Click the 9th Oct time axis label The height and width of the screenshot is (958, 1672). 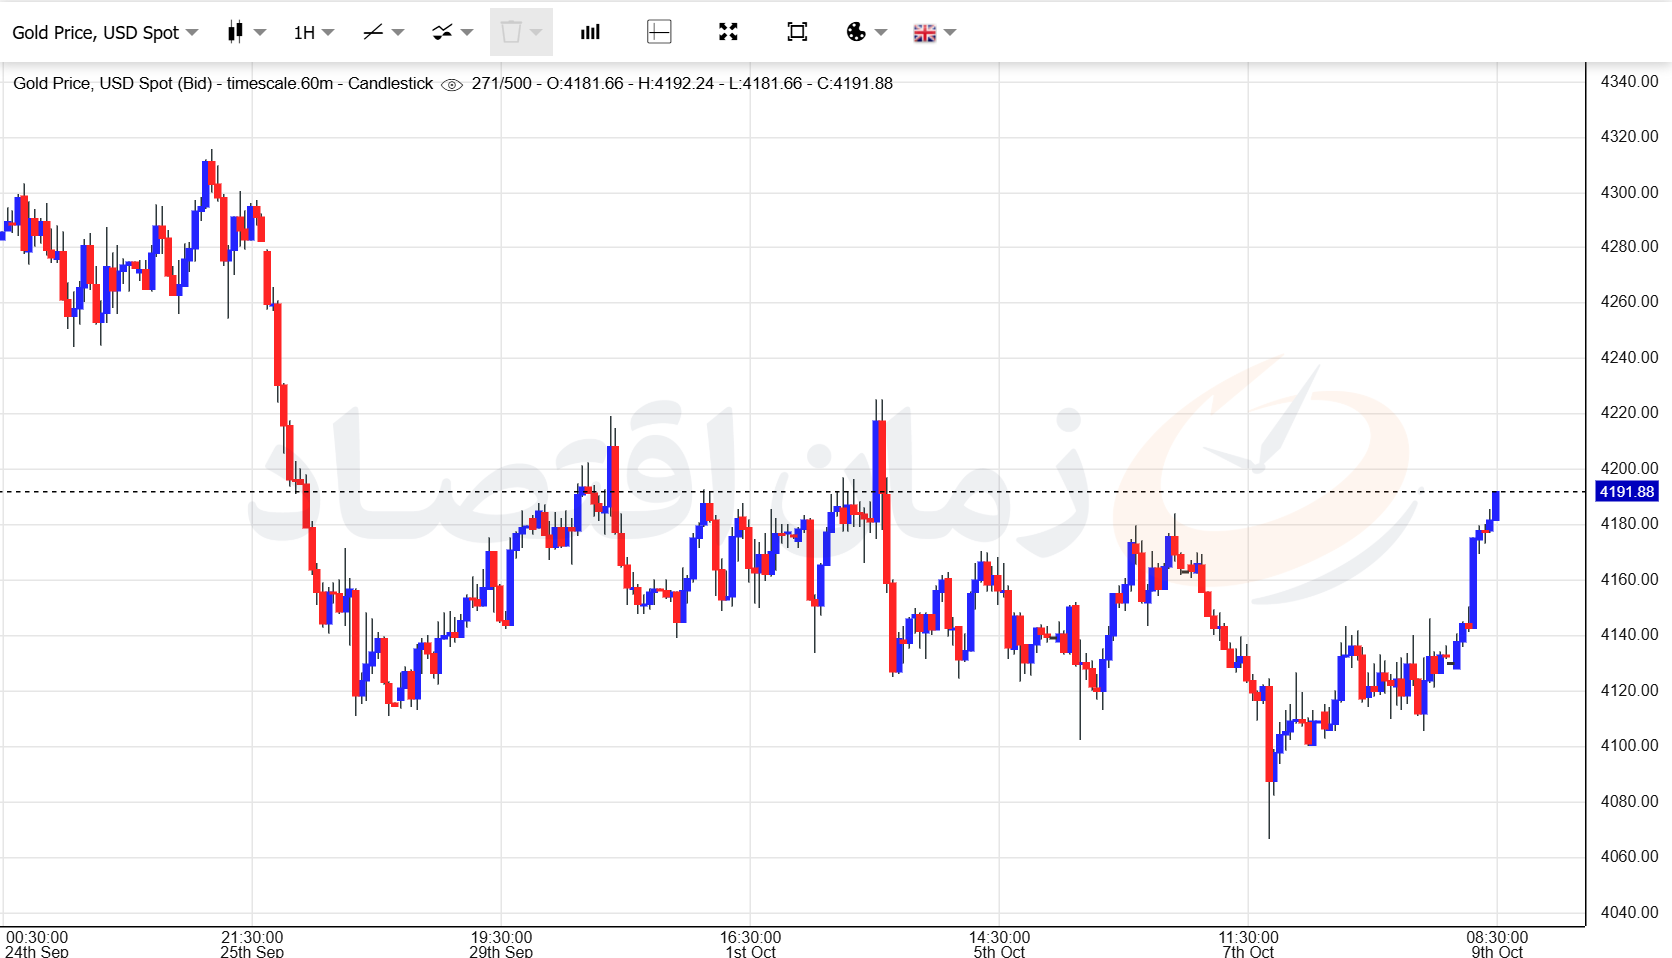pos(1497,951)
